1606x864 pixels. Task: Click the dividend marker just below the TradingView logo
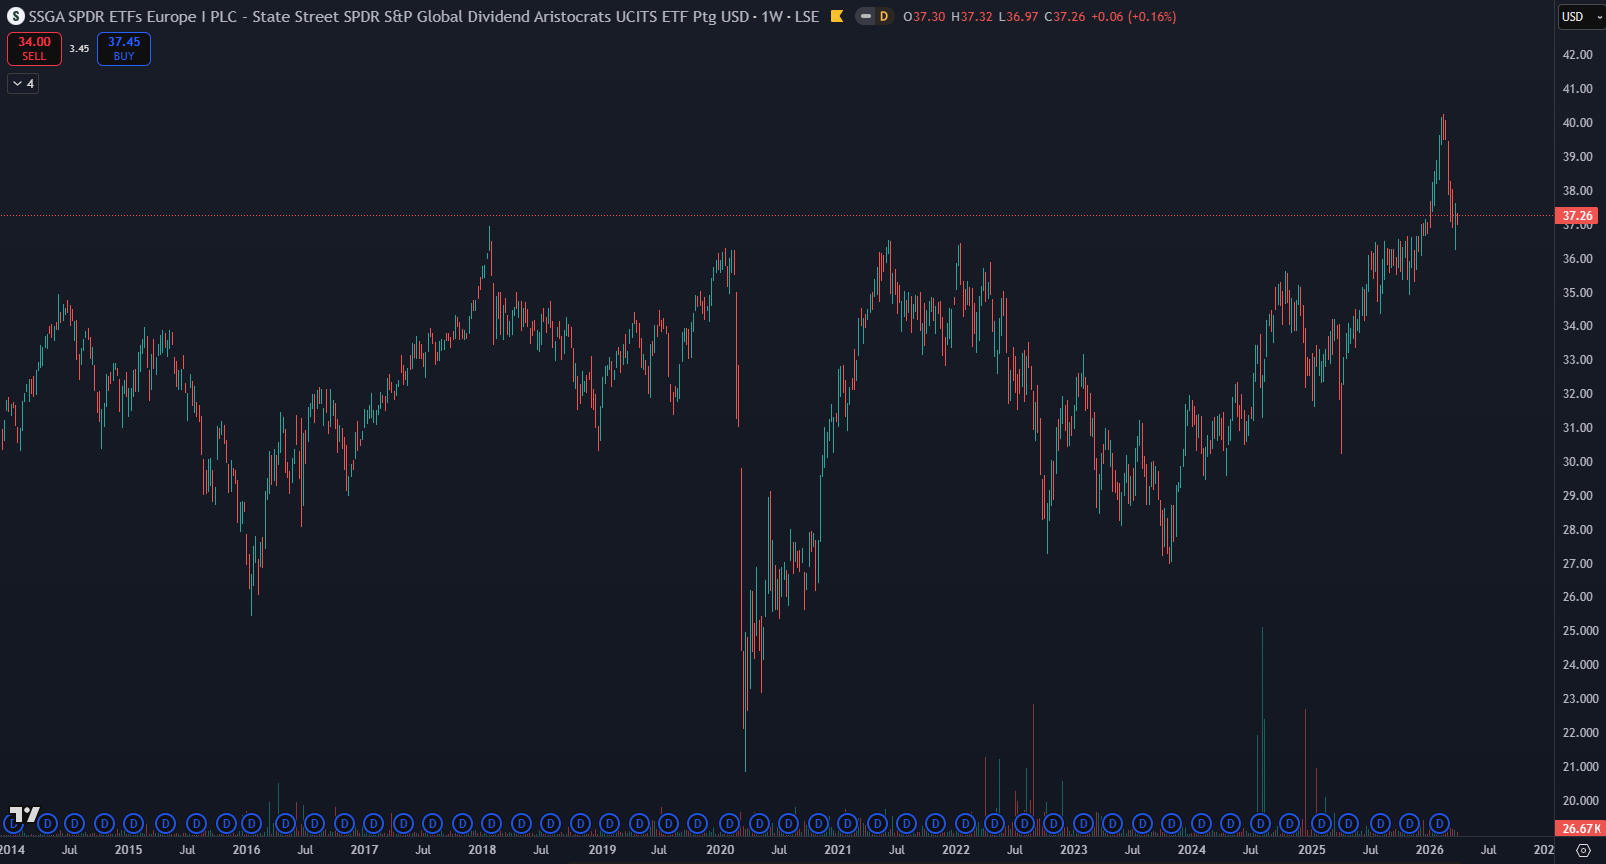14,824
